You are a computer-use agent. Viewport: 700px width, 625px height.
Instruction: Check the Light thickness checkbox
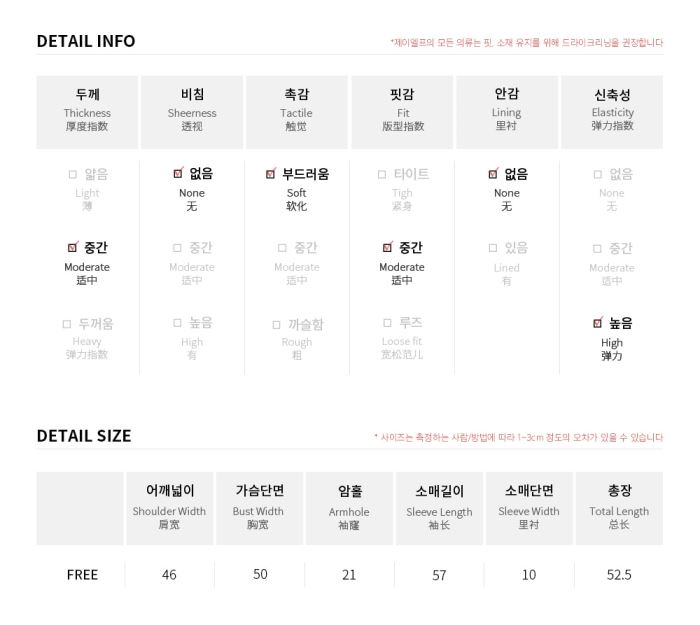(x=73, y=174)
